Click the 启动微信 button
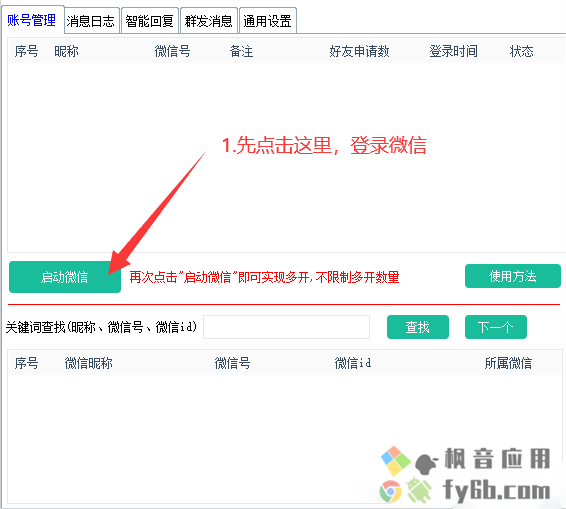The width and height of the screenshot is (566, 509). tap(65, 277)
